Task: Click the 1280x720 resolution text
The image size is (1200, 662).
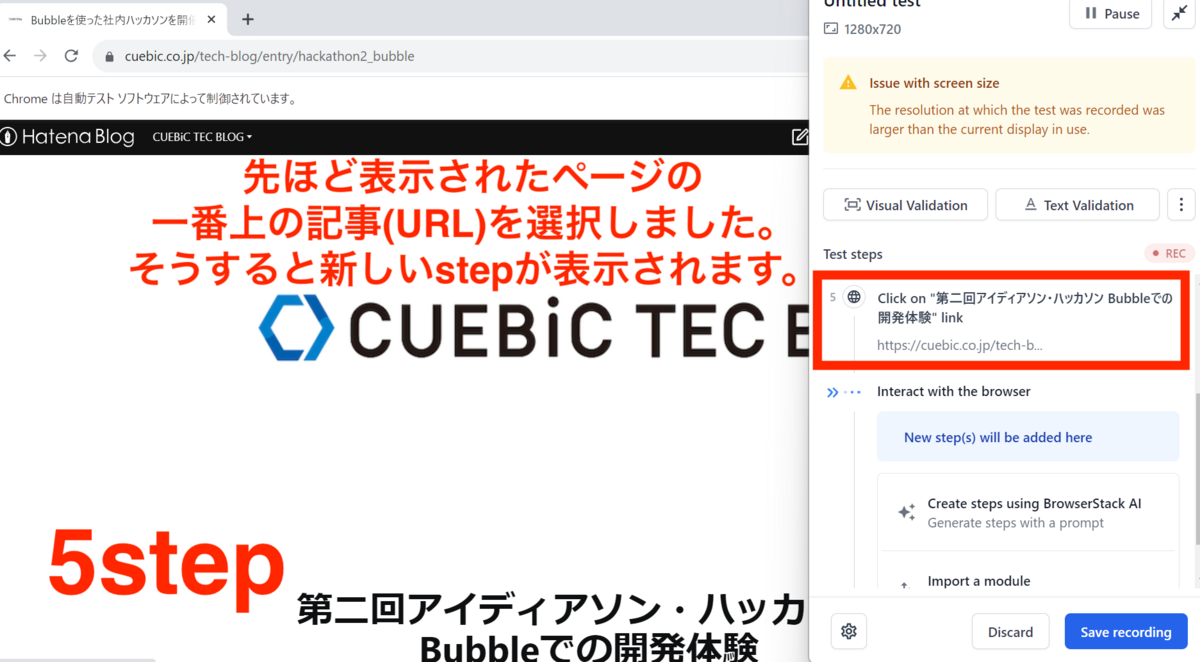Action: 873,29
